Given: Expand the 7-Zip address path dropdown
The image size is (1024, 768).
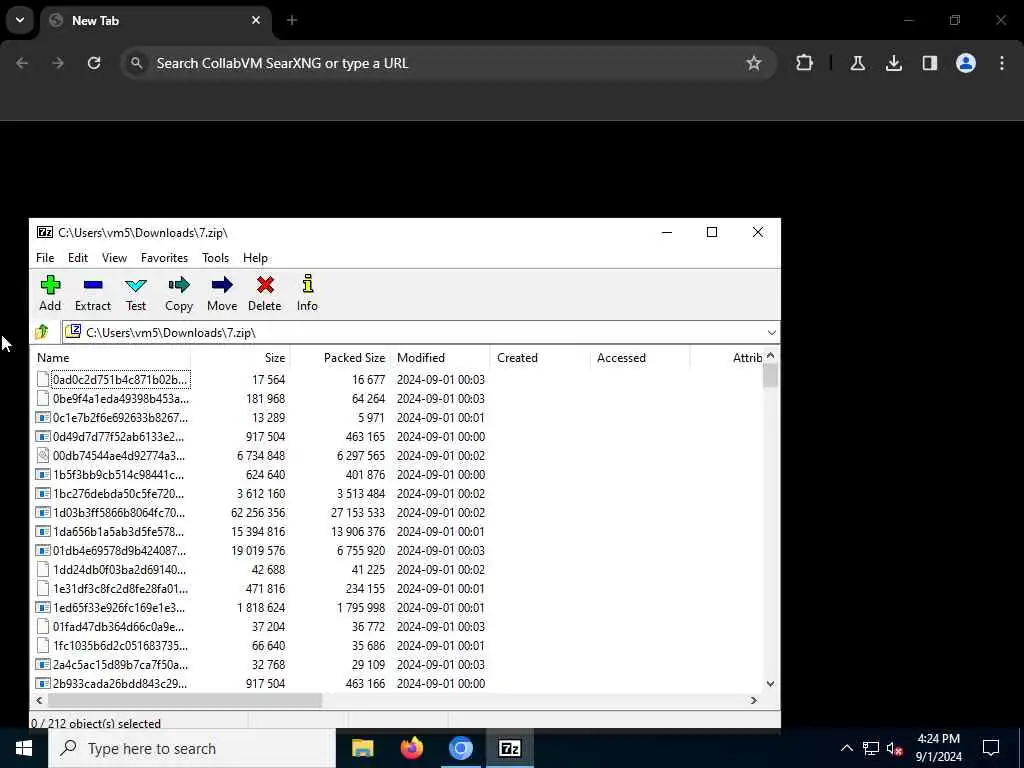Looking at the screenshot, I should point(771,332).
